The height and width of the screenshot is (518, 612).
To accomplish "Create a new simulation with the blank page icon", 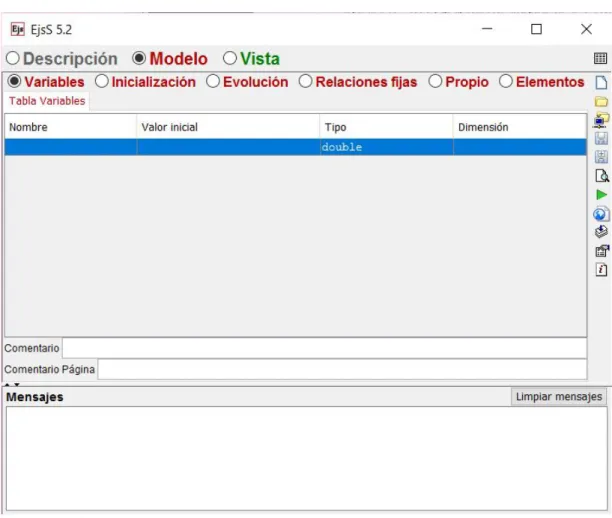I will click(x=601, y=82).
